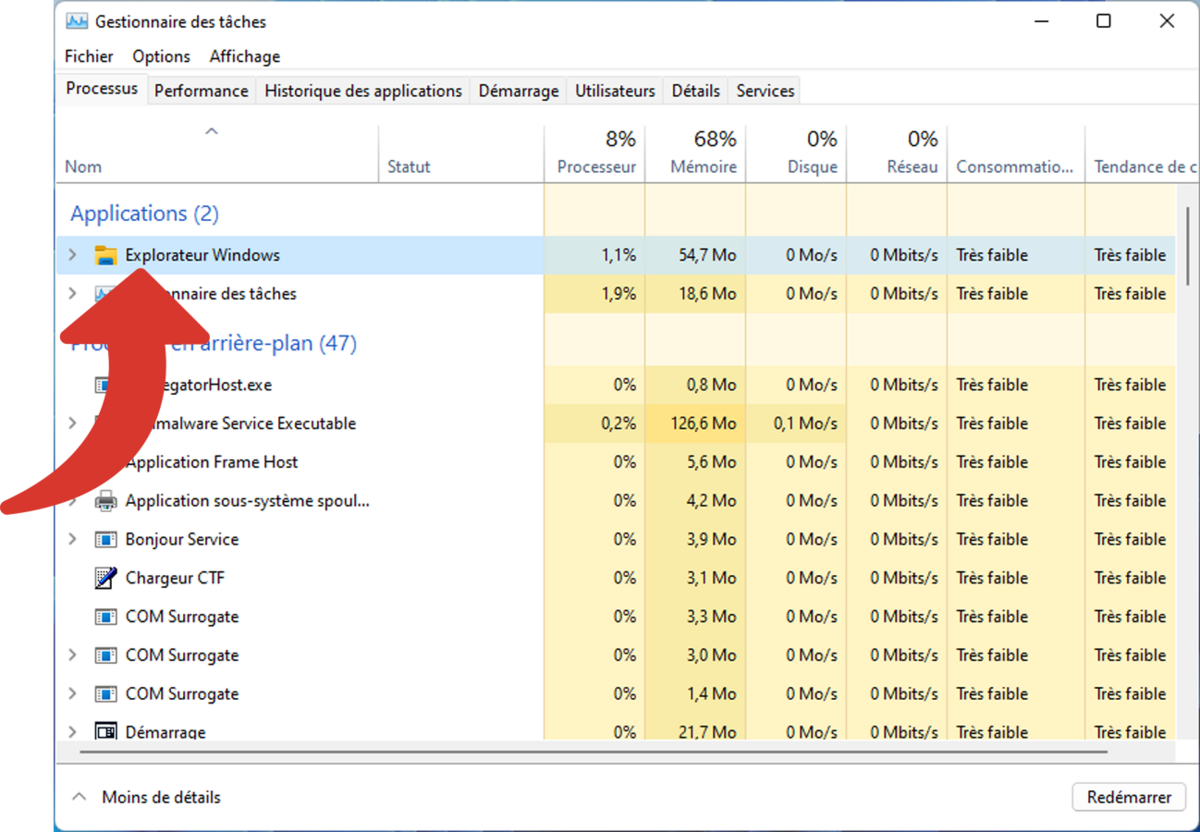Viewport: 1200px width, 832px height.
Task: Switch to the Utilisateurs tab
Action: tap(615, 91)
